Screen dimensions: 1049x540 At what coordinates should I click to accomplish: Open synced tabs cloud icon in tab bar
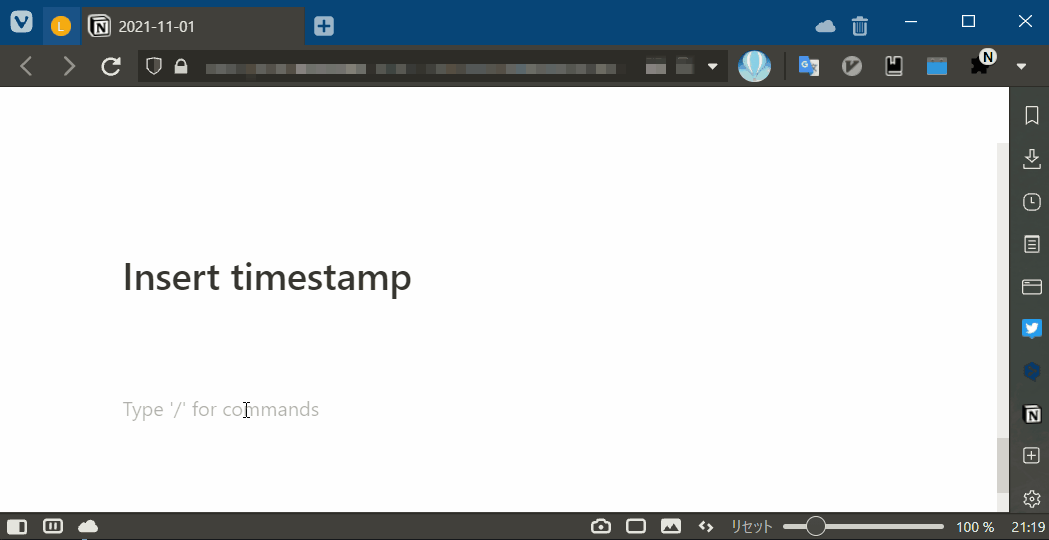point(826,26)
